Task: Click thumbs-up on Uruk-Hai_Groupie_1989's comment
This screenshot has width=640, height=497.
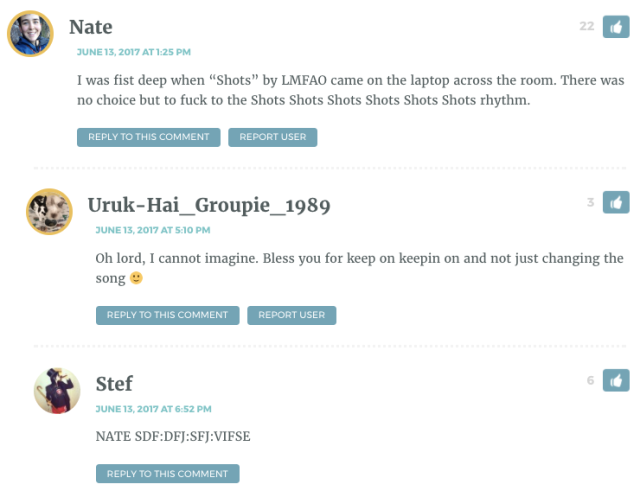Action: 616,202
